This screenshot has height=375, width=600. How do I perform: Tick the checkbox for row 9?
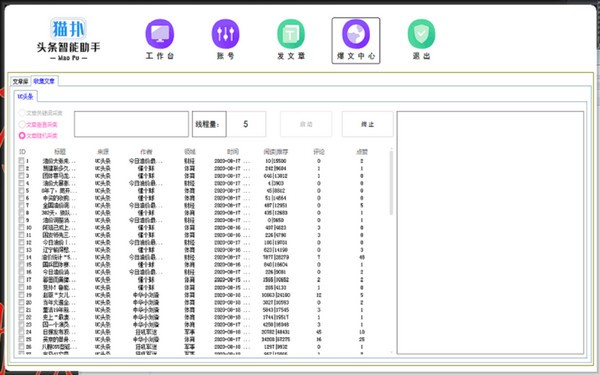(x=21, y=220)
